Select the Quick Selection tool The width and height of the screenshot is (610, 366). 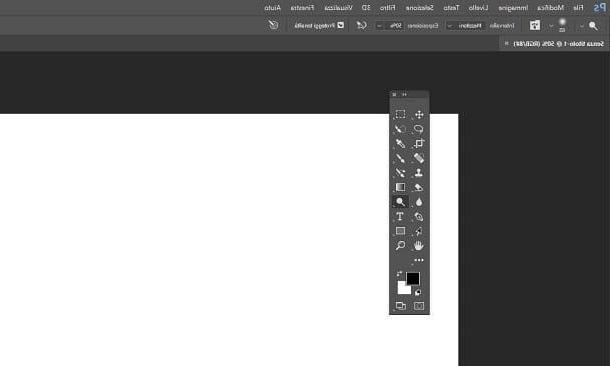pyautogui.click(x=400, y=129)
